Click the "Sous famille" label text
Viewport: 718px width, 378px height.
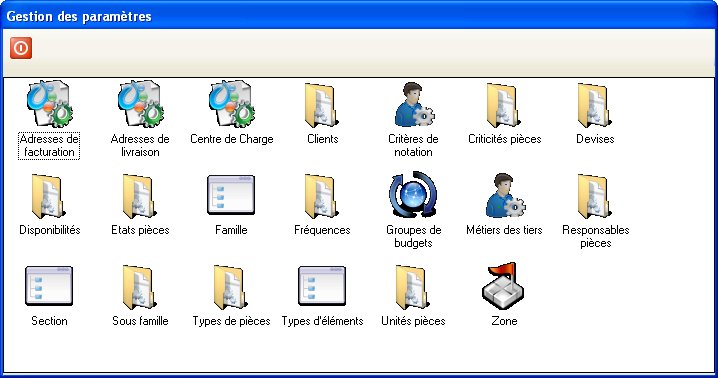(x=140, y=321)
